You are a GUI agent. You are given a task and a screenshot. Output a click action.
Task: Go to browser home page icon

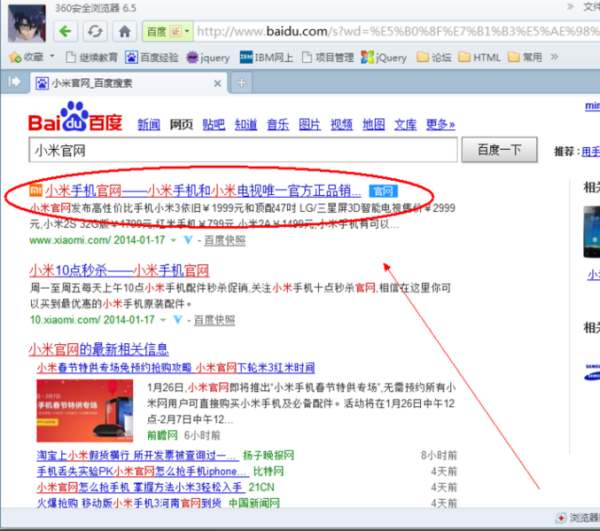point(124,31)
